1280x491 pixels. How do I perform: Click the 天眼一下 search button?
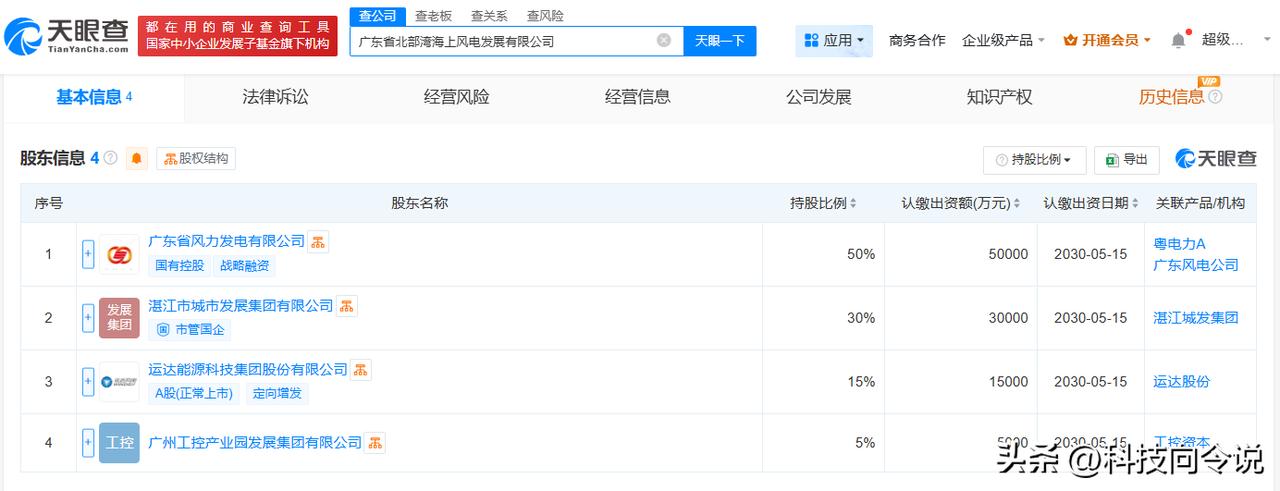pyautogui.click(x=720, y=41)
